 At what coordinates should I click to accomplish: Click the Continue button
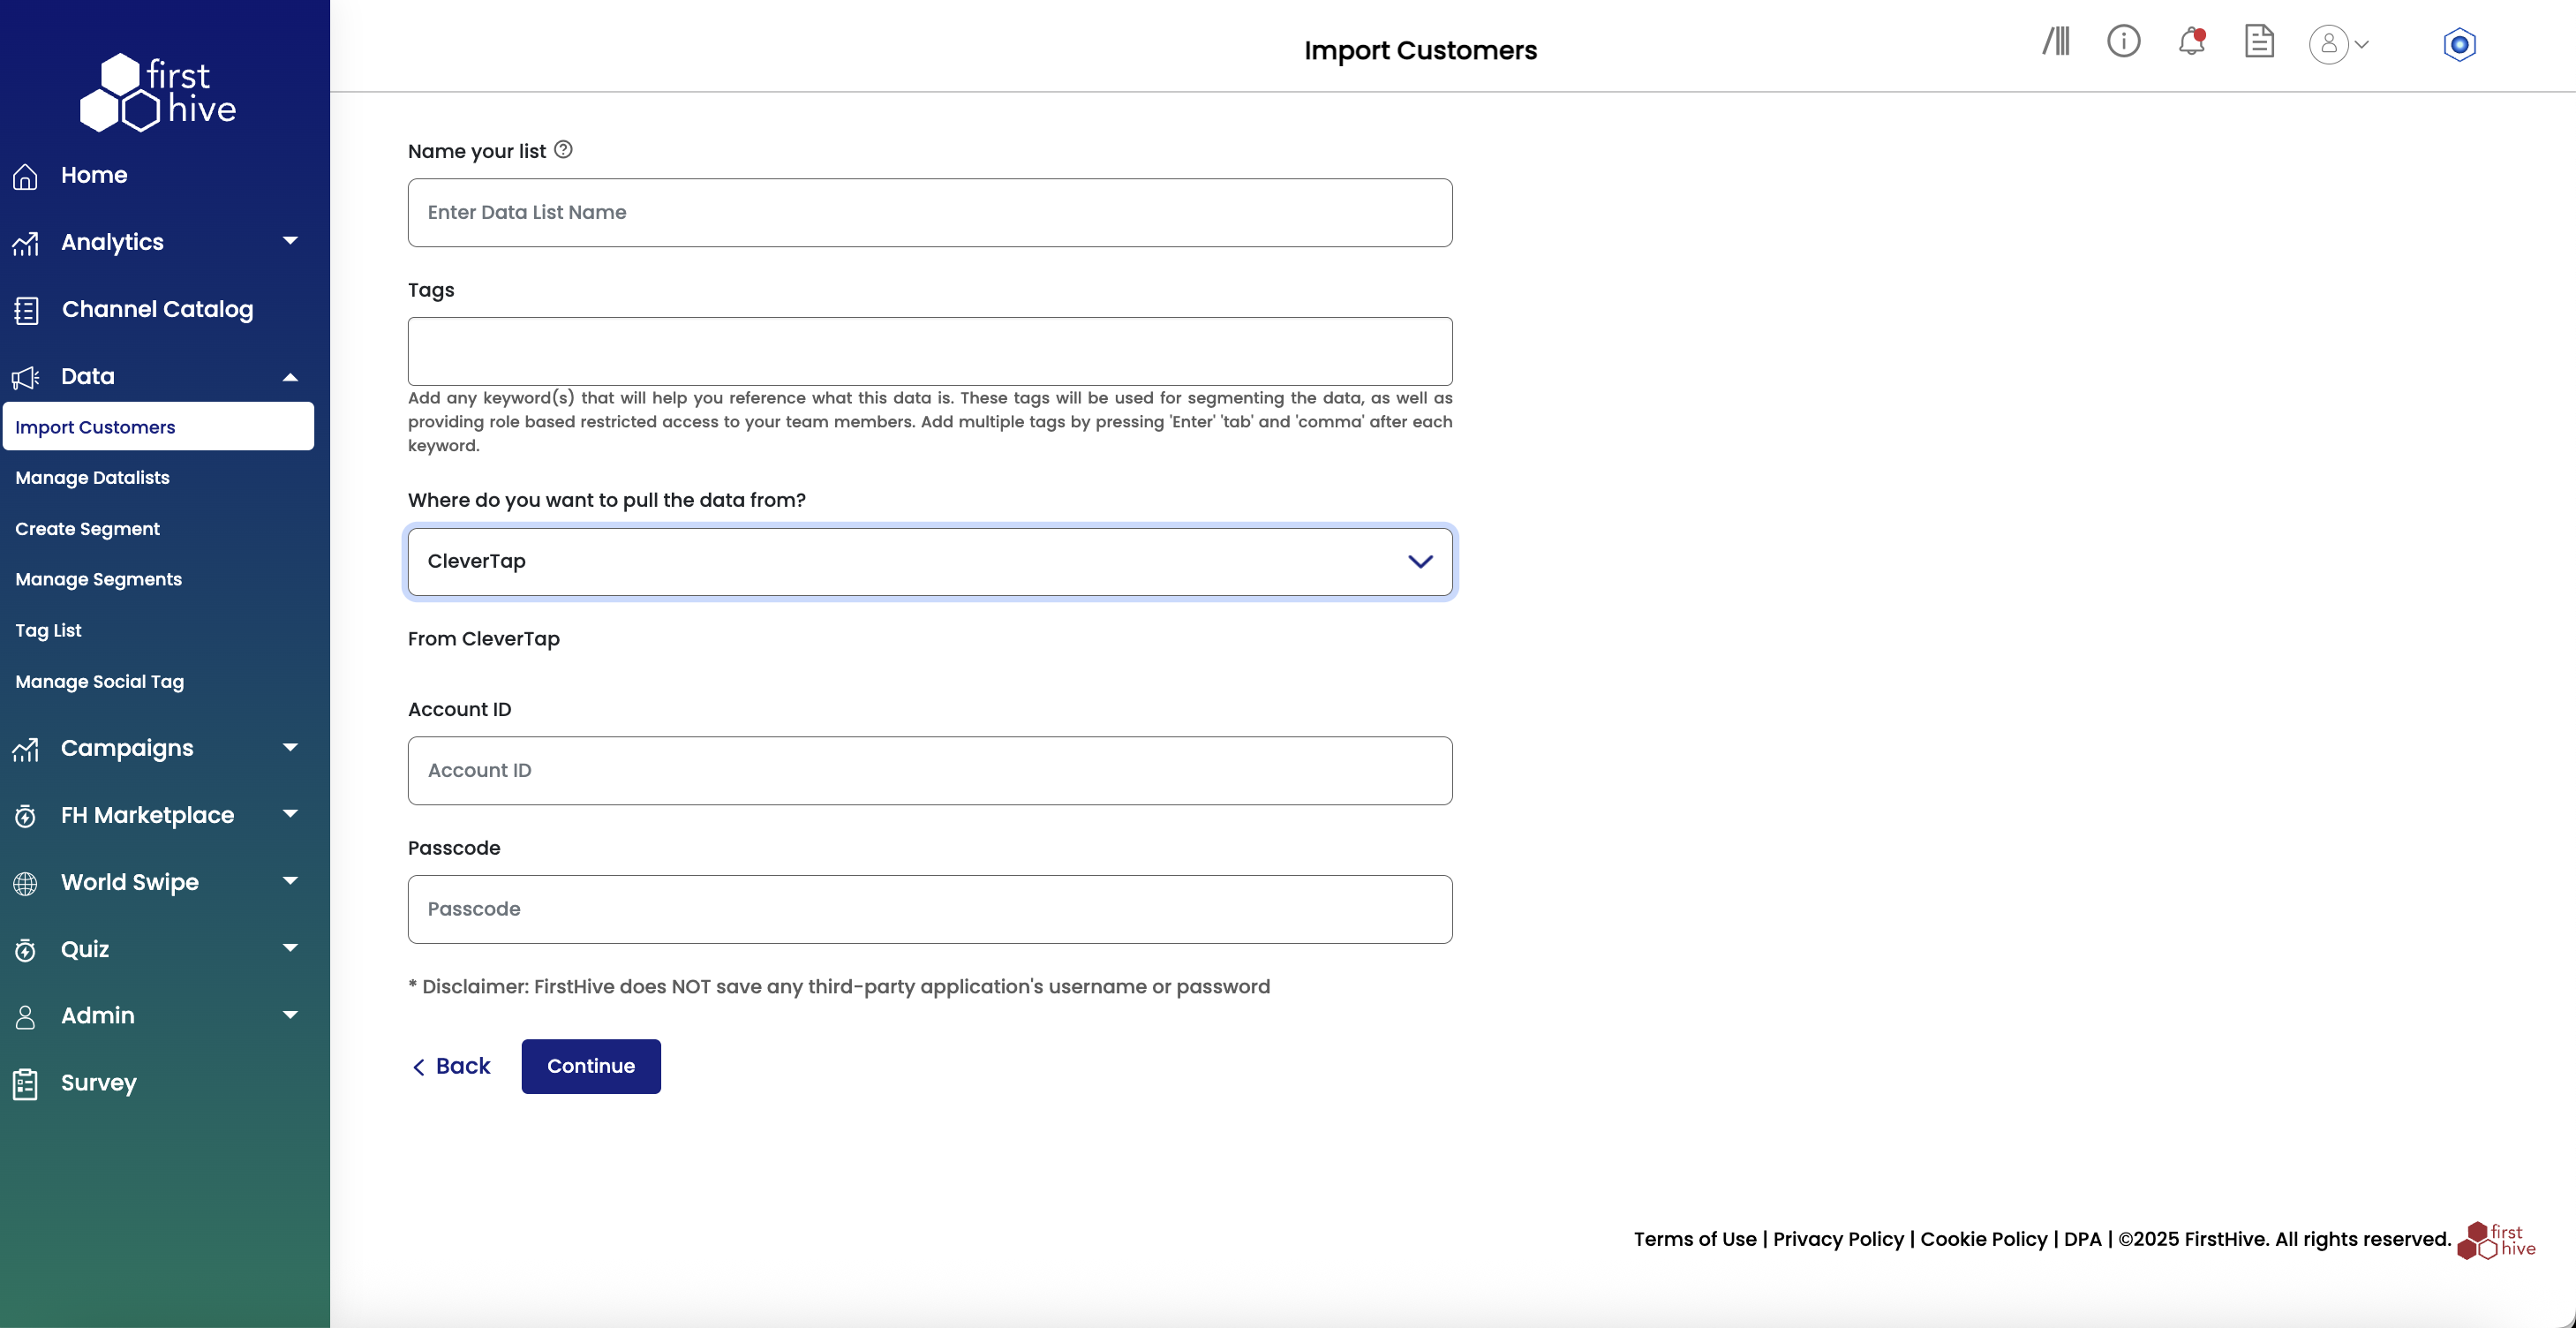[591, 1066]
